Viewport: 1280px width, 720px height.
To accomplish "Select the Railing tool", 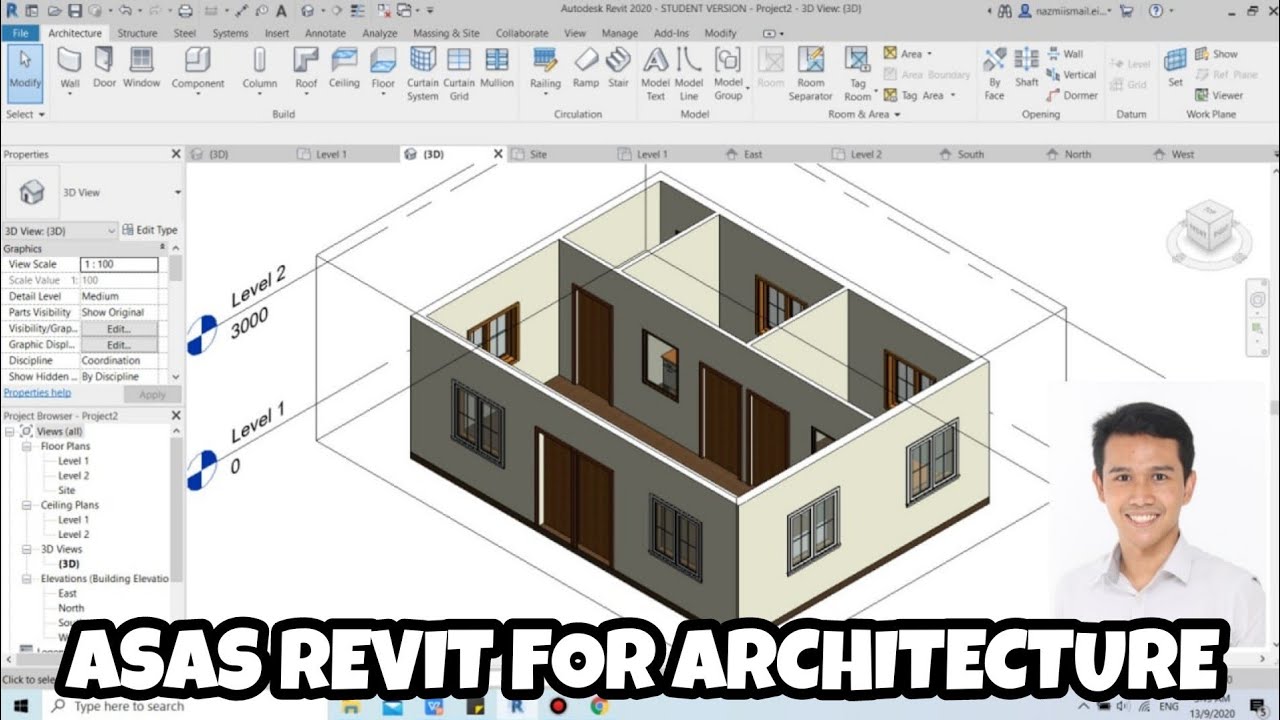I will coord(545,68).
